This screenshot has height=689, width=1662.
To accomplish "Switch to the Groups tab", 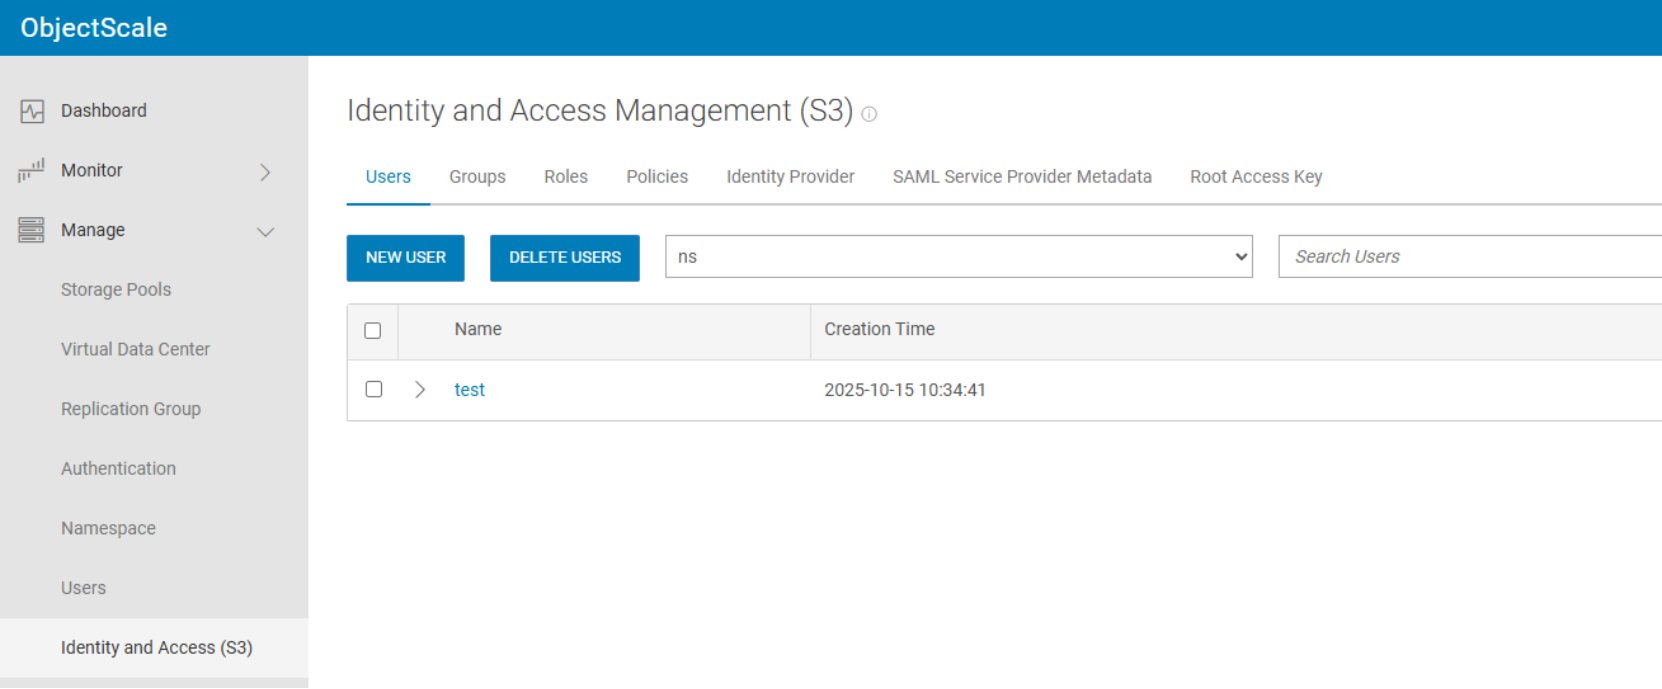I will [x=477, y=177].
